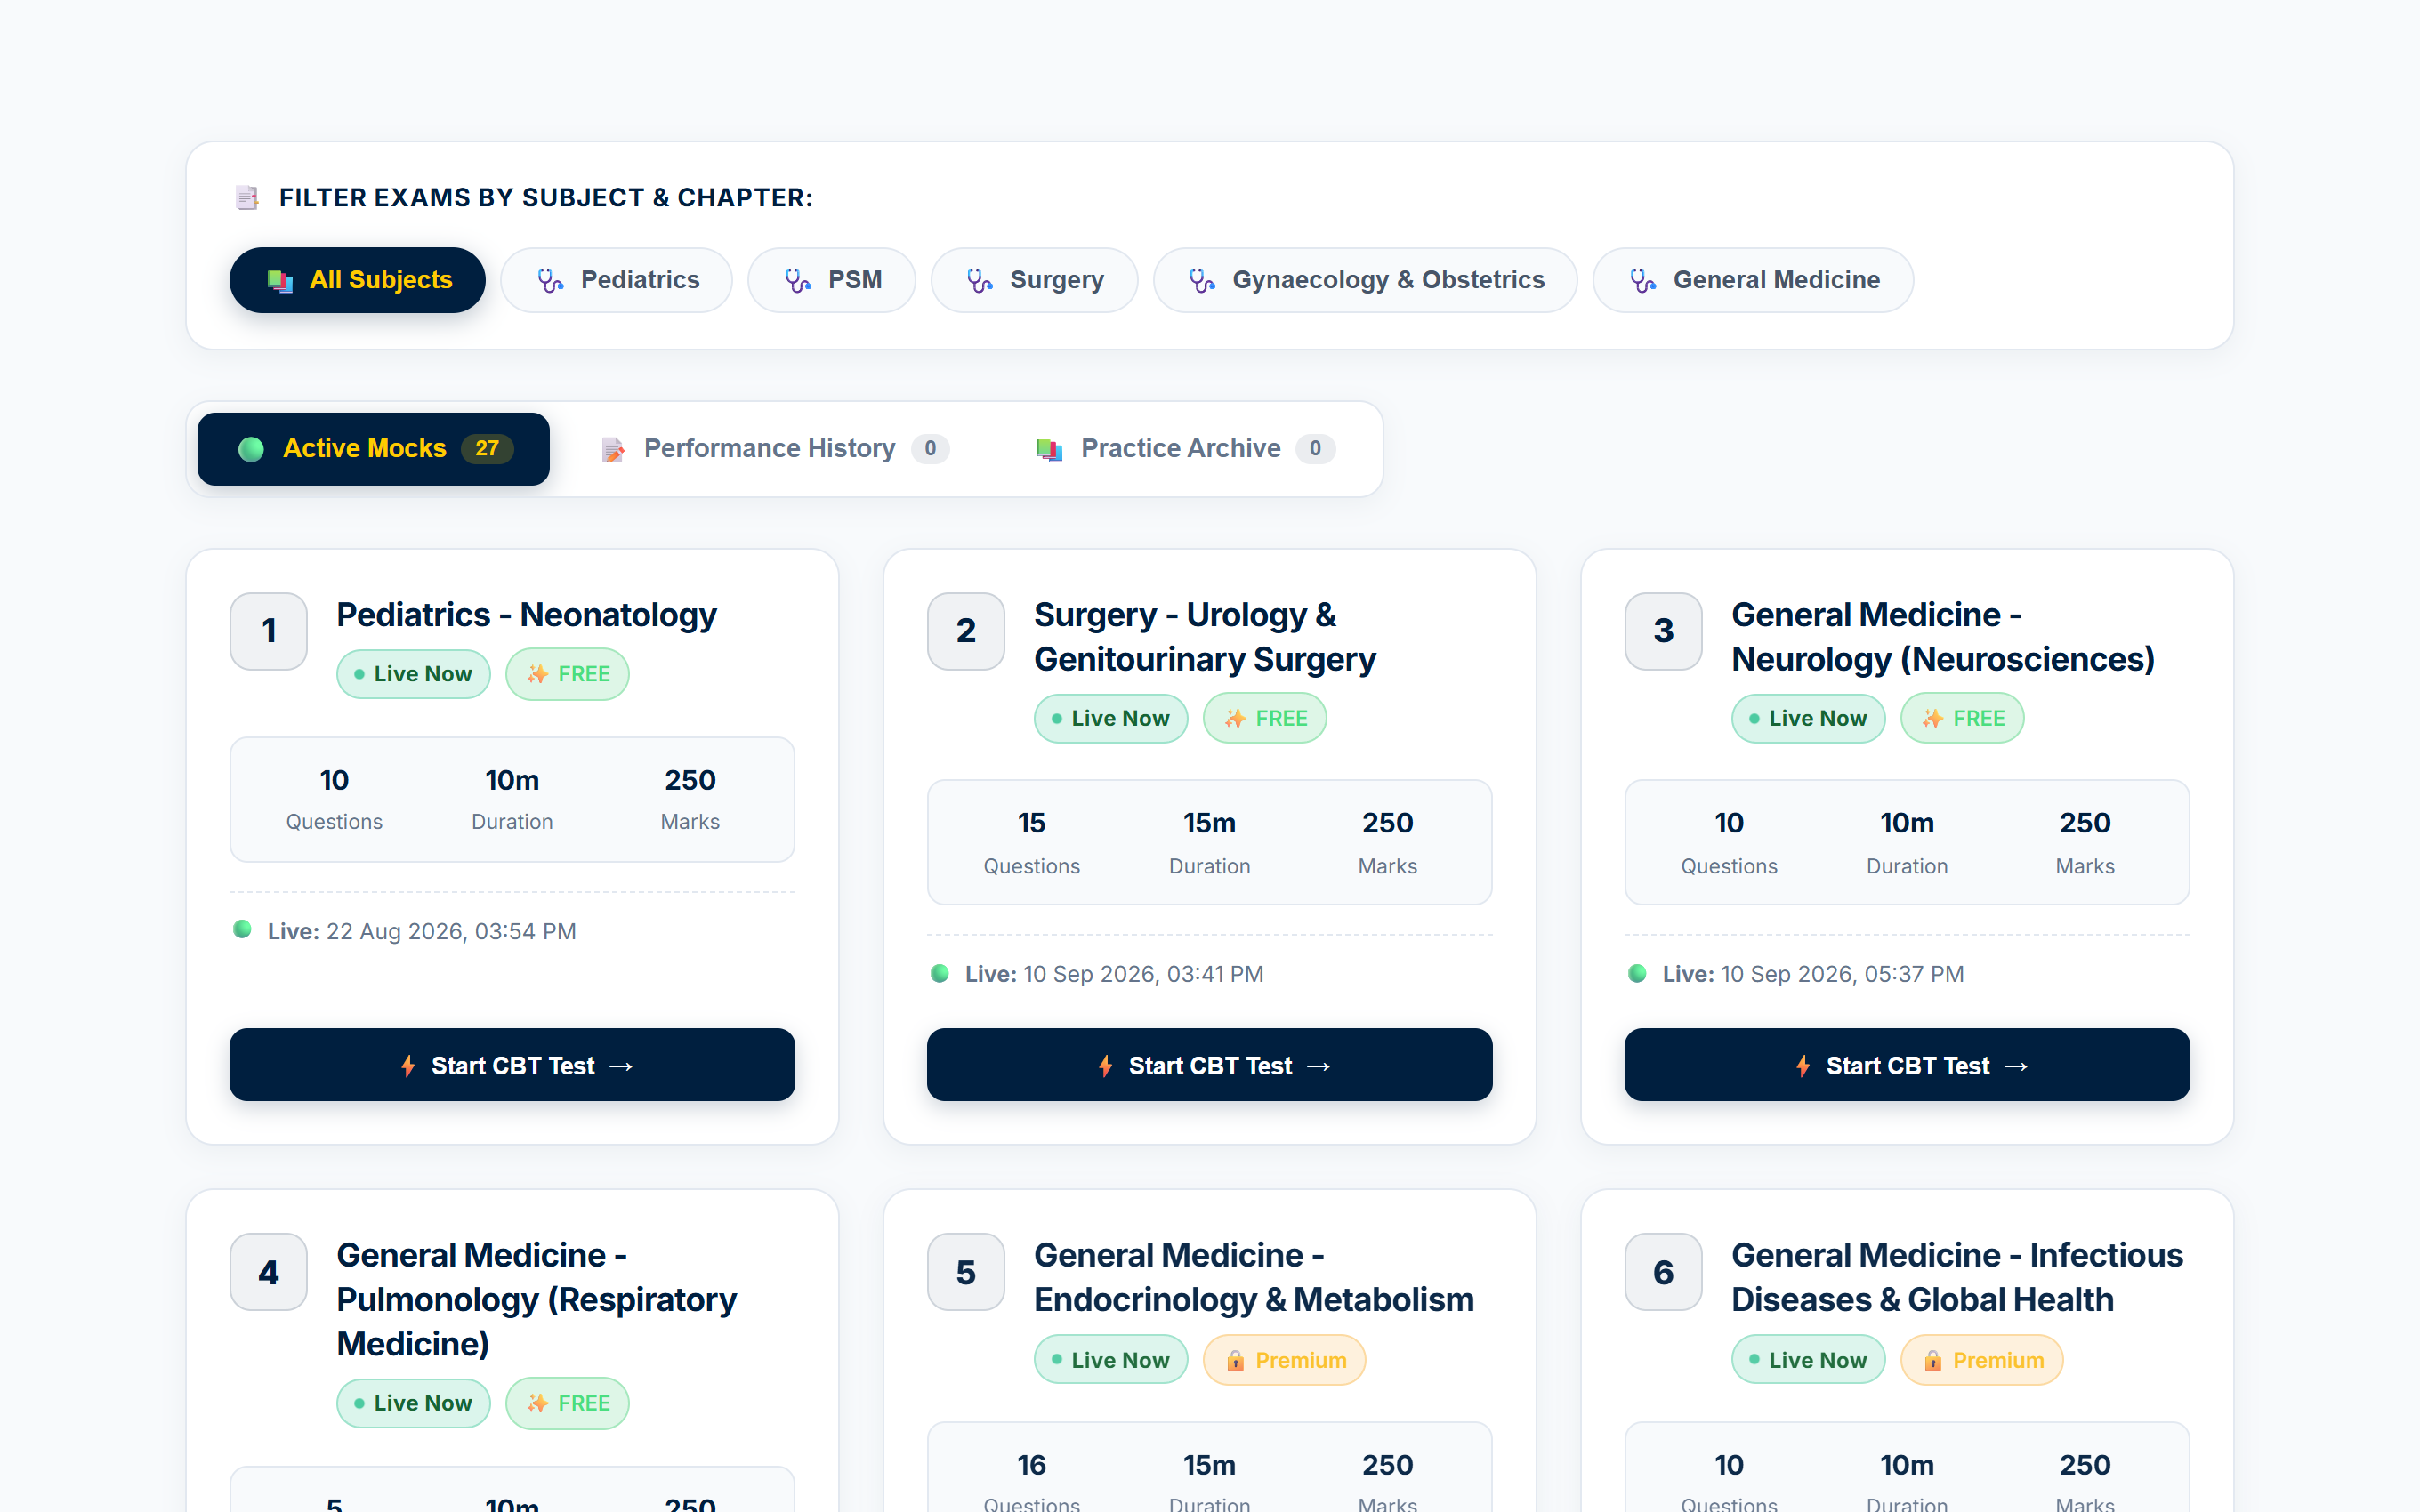Click the books icon in All Subjects
The height and width of the screenshot is (1512, 2420).
click(280, 281)
